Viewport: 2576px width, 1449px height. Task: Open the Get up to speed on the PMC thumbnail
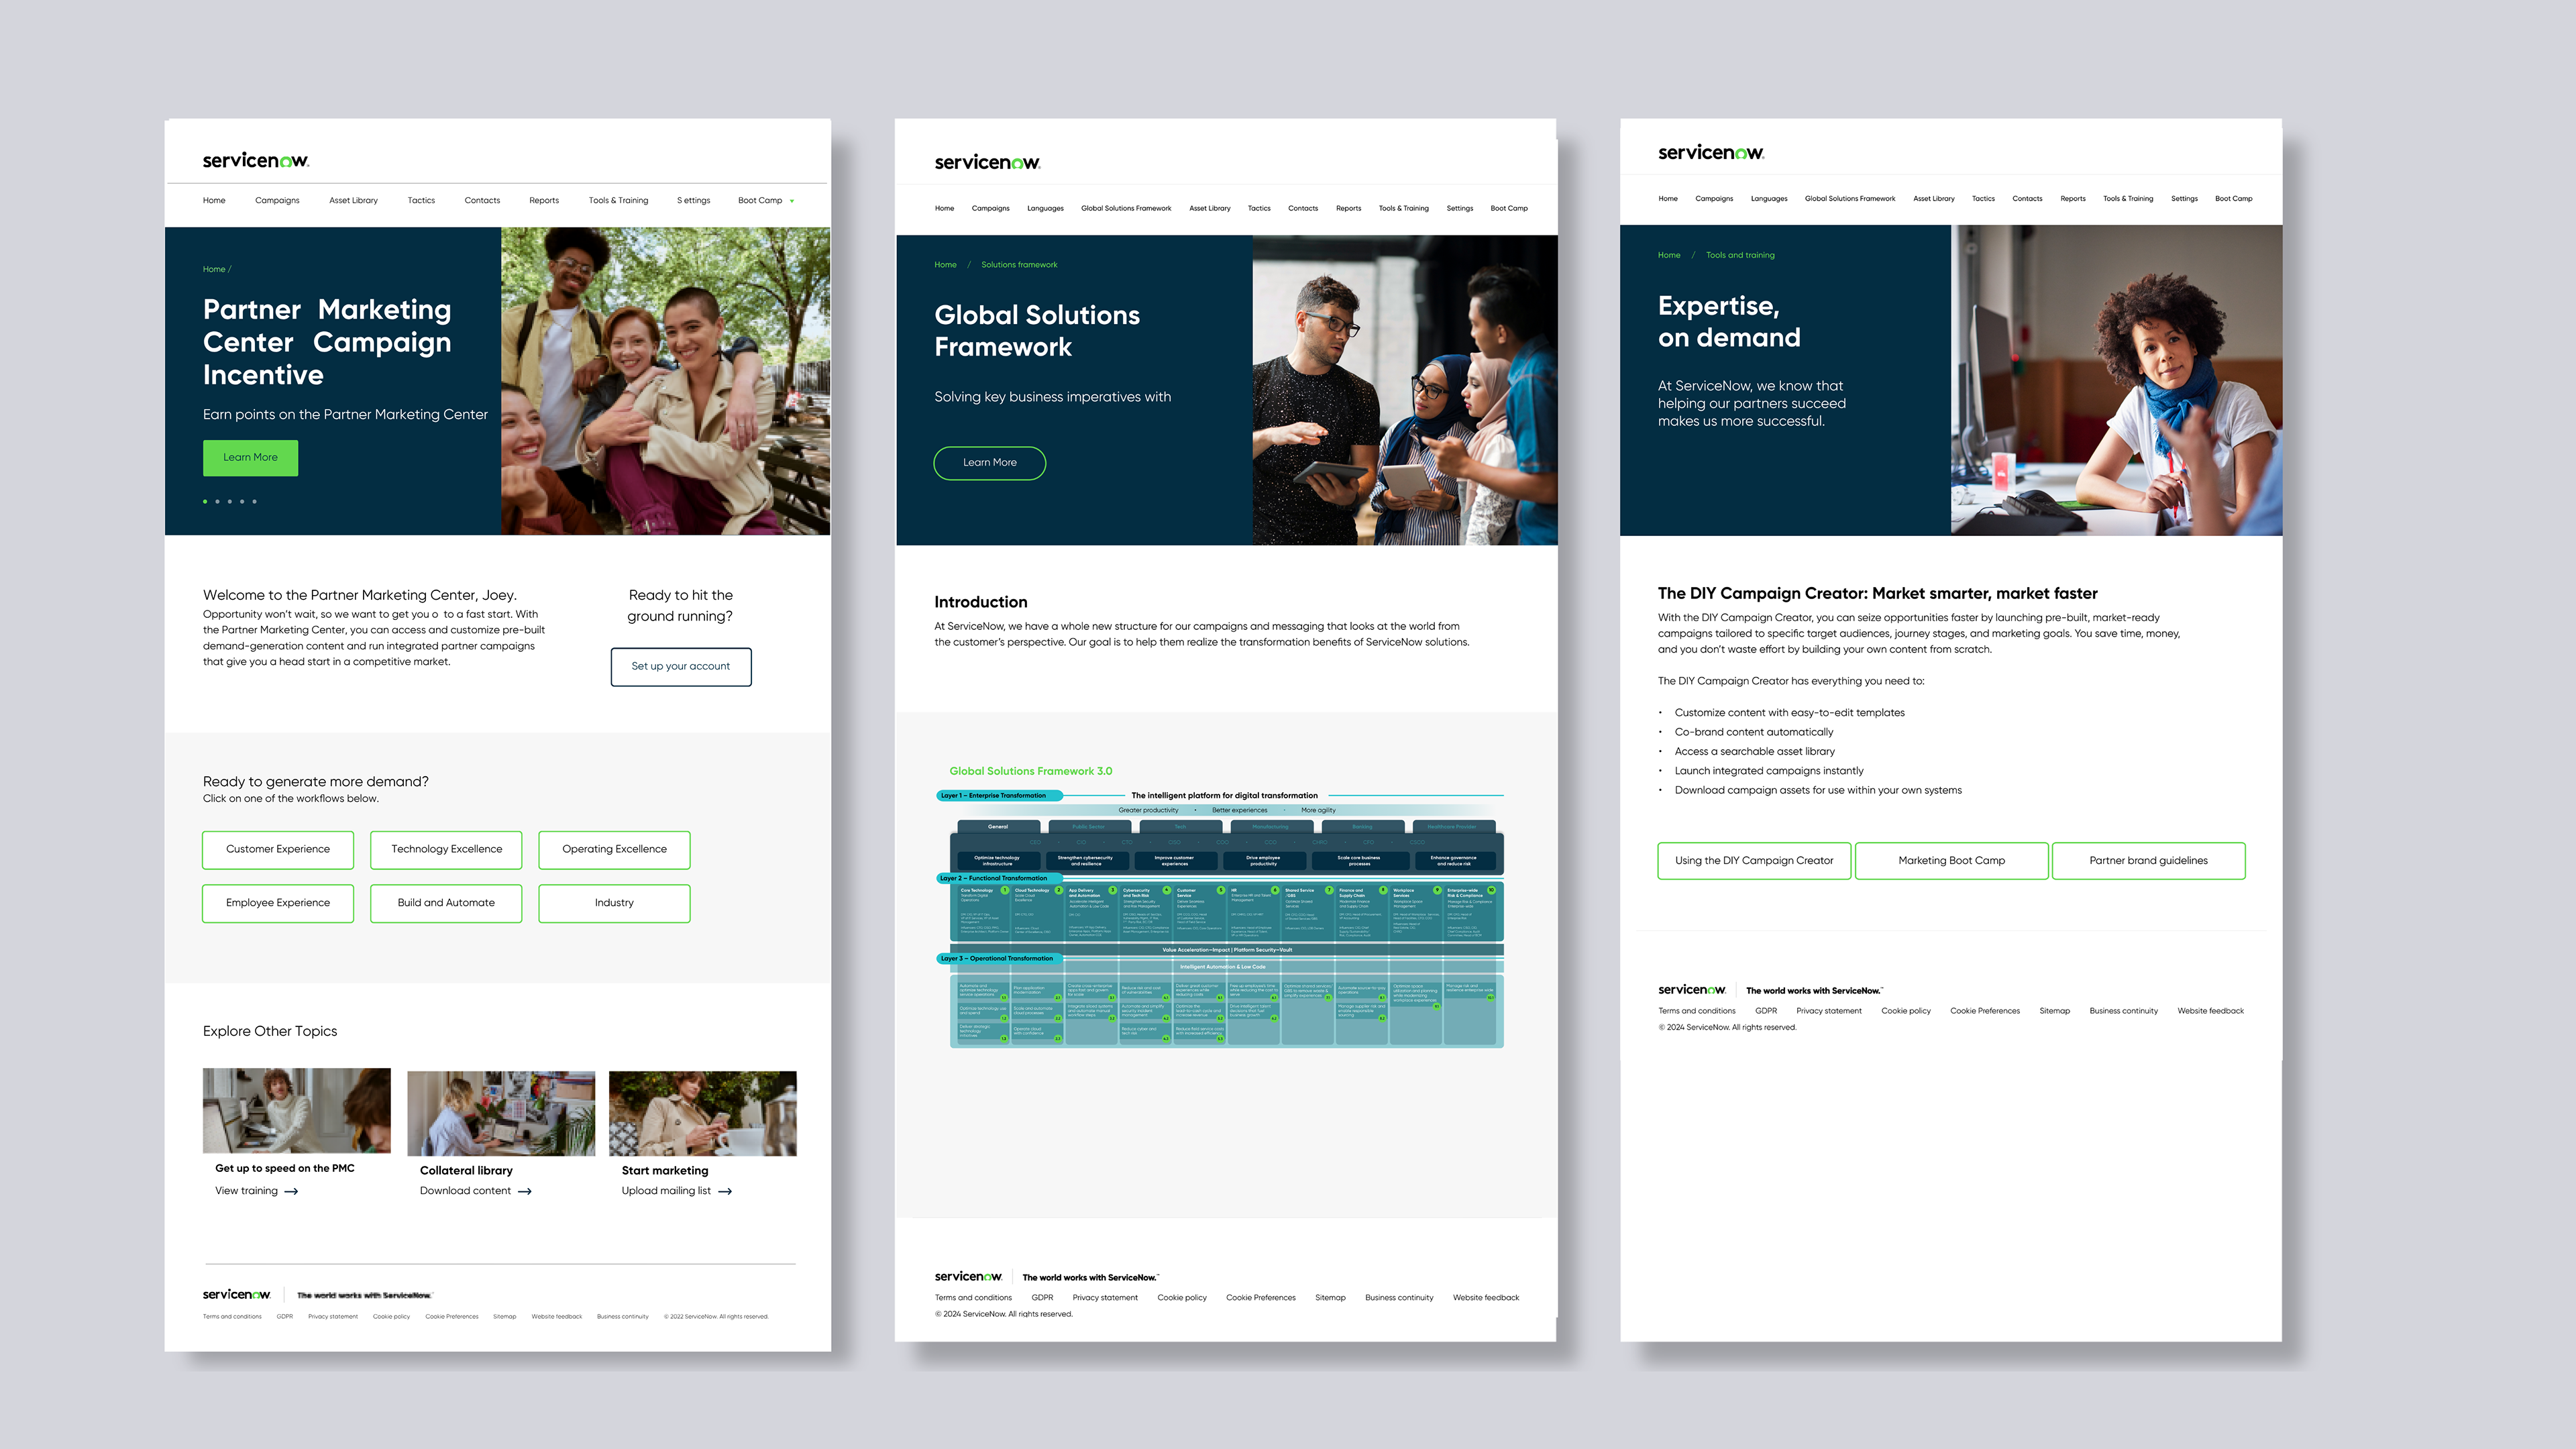[x=297, y=1111]
